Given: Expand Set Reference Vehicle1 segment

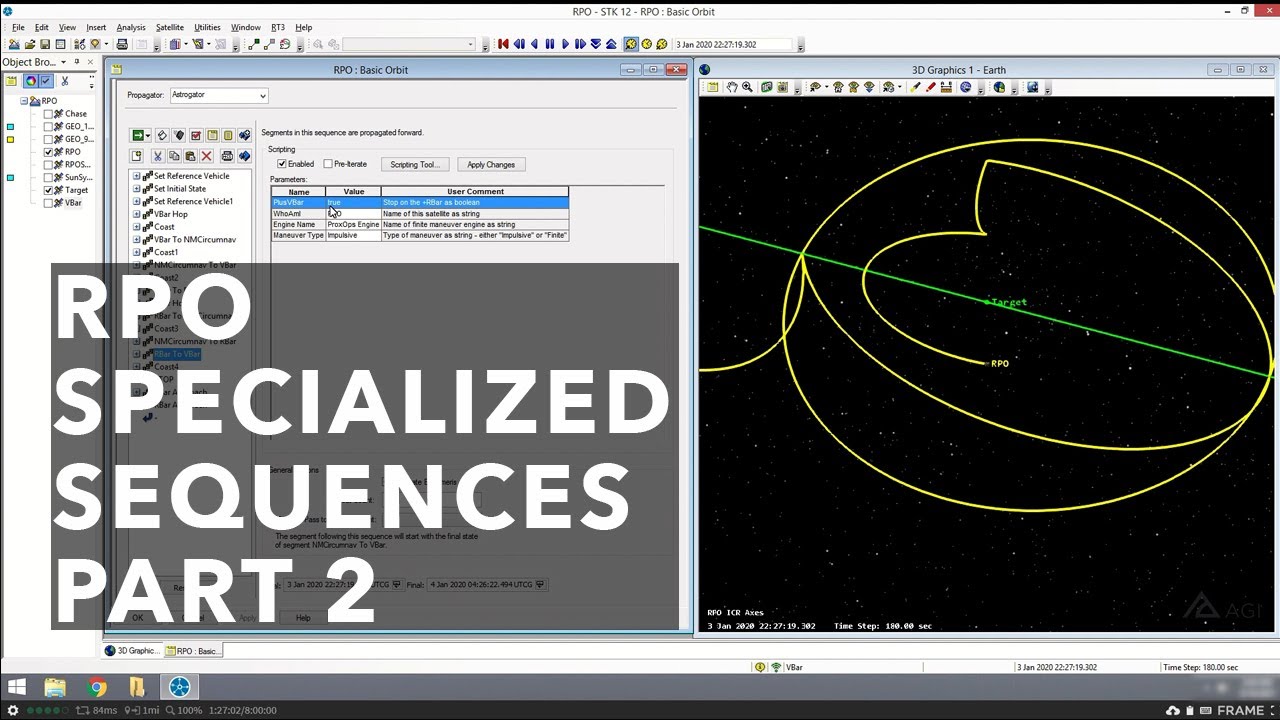Looking at the screenshot, I should tap(136, 201).
